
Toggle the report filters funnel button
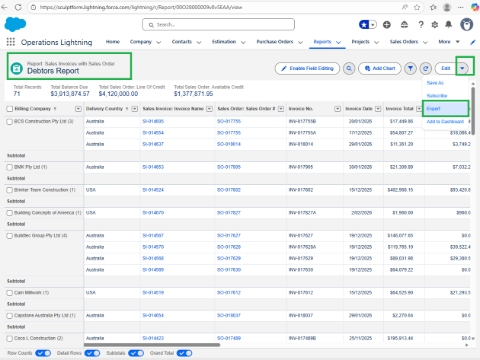point(410,68)
